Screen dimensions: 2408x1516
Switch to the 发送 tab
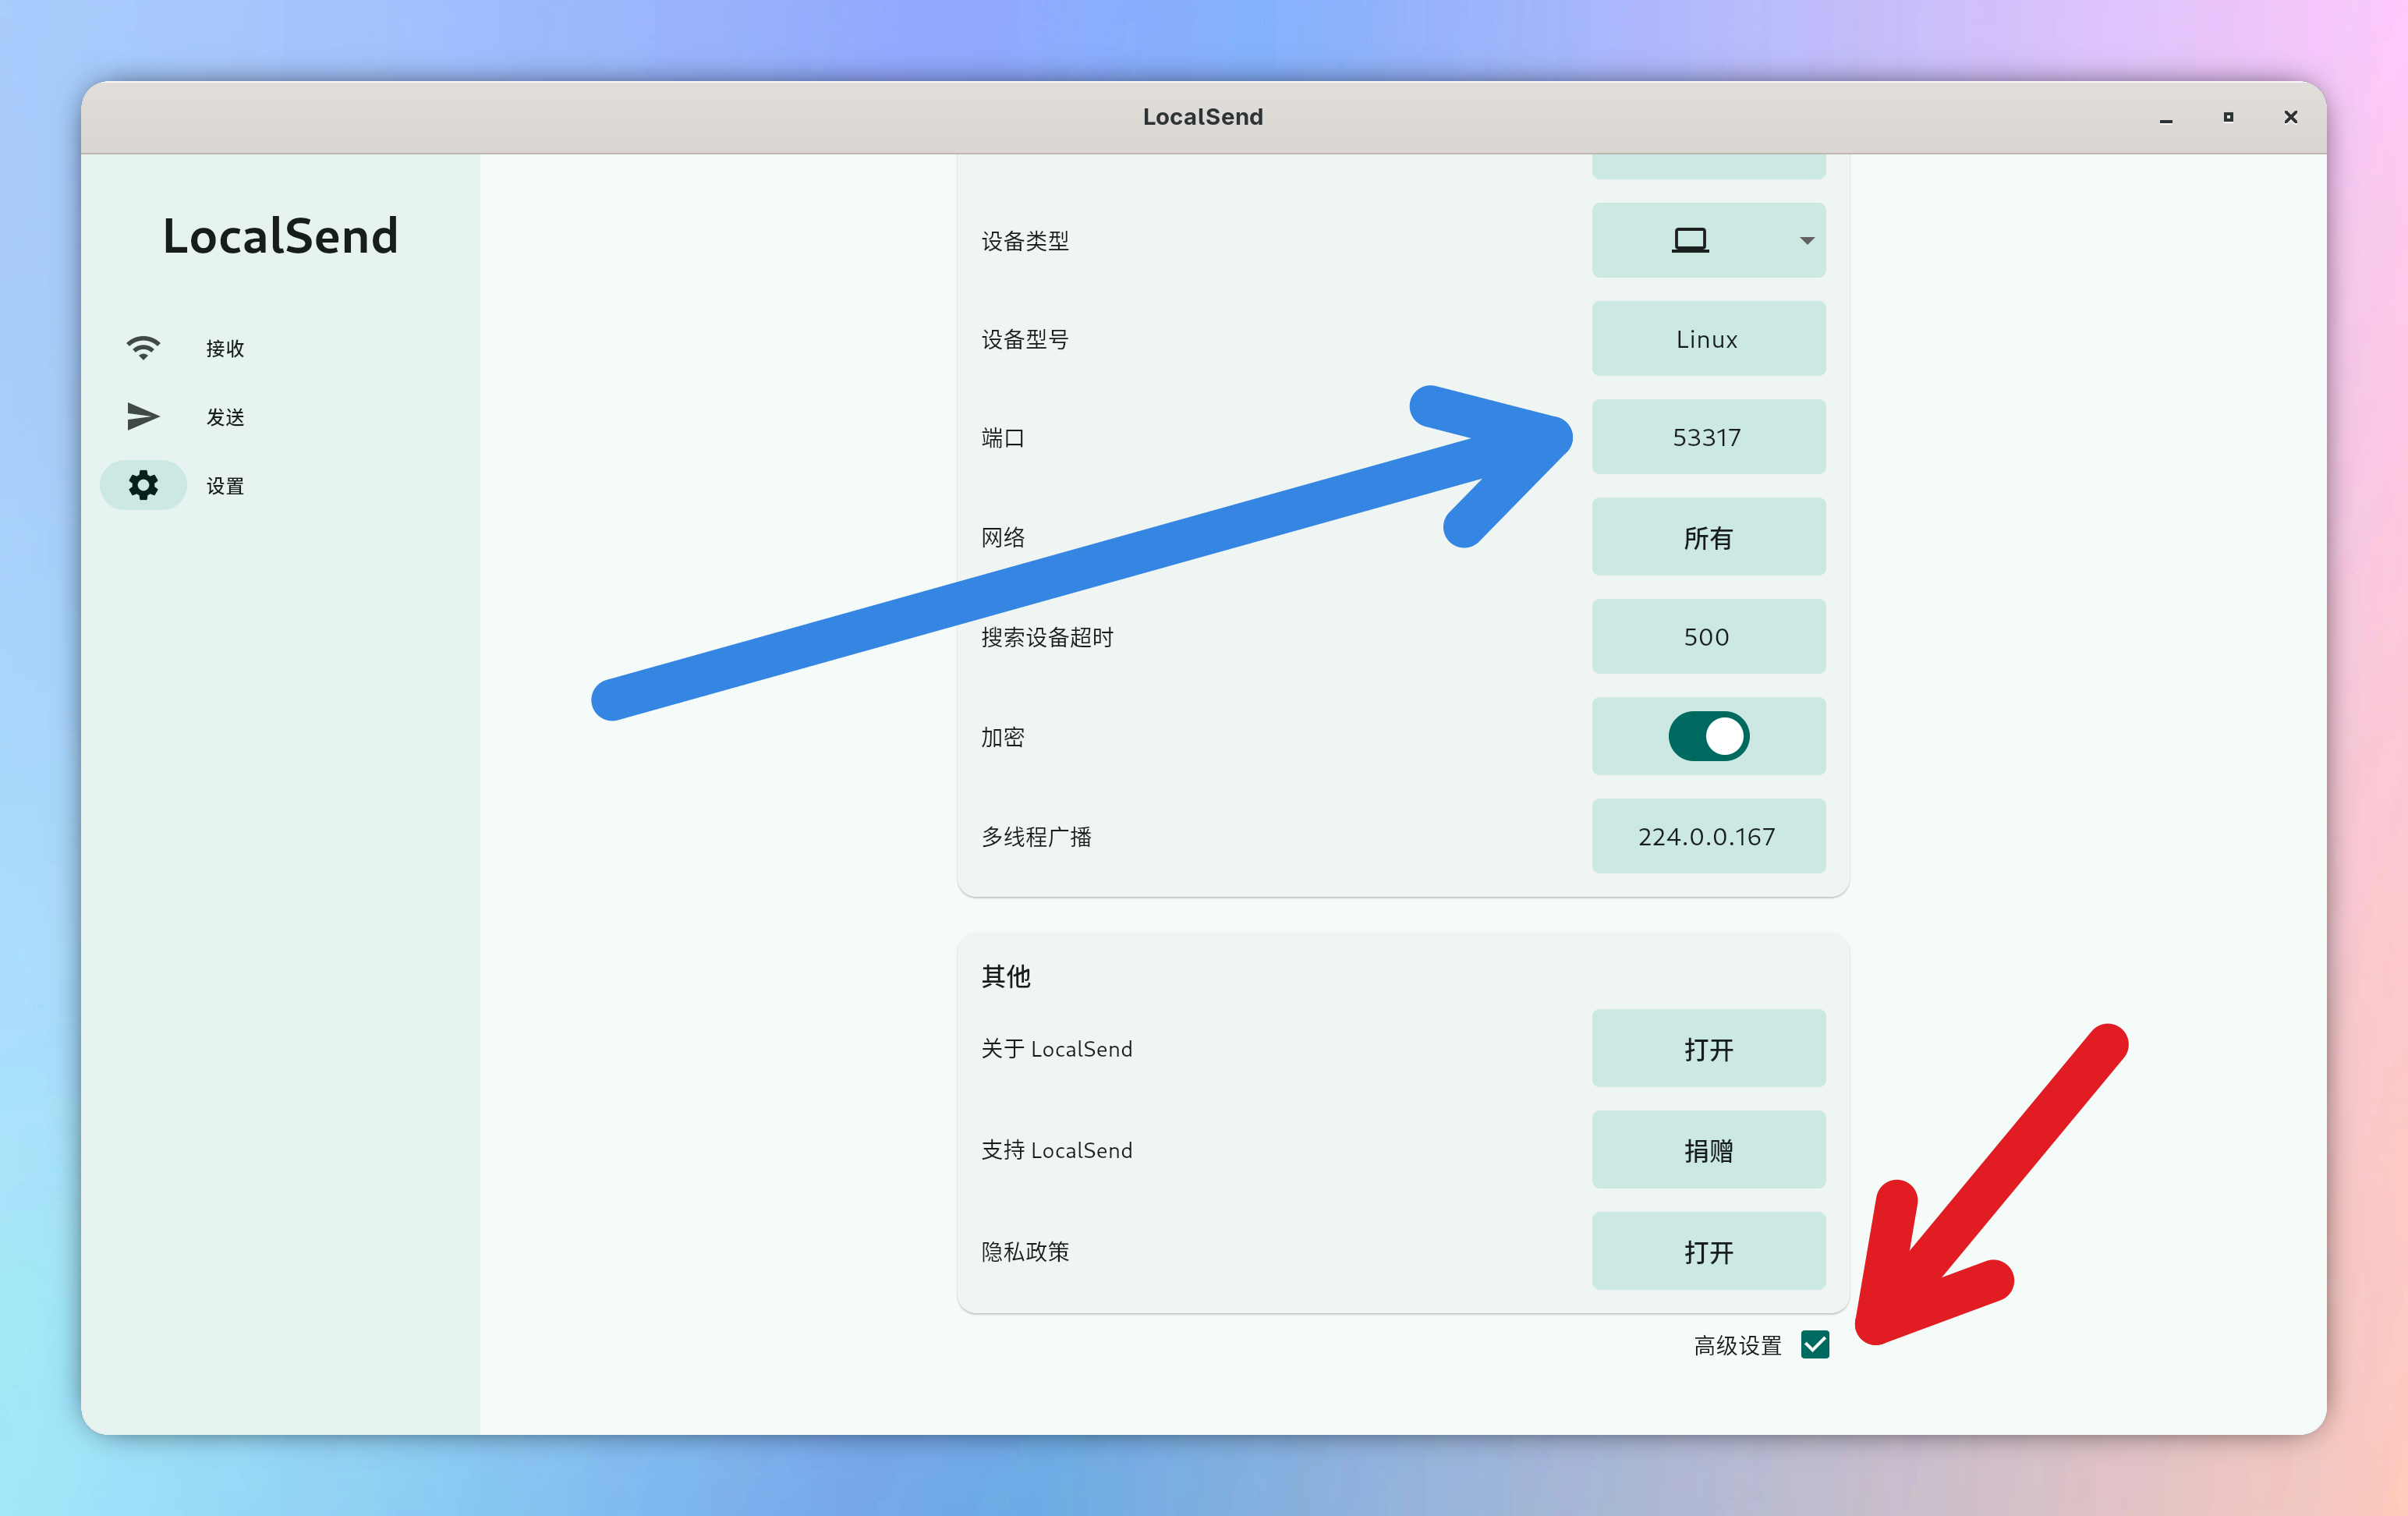pyautogui.click(x=225, y=417)
